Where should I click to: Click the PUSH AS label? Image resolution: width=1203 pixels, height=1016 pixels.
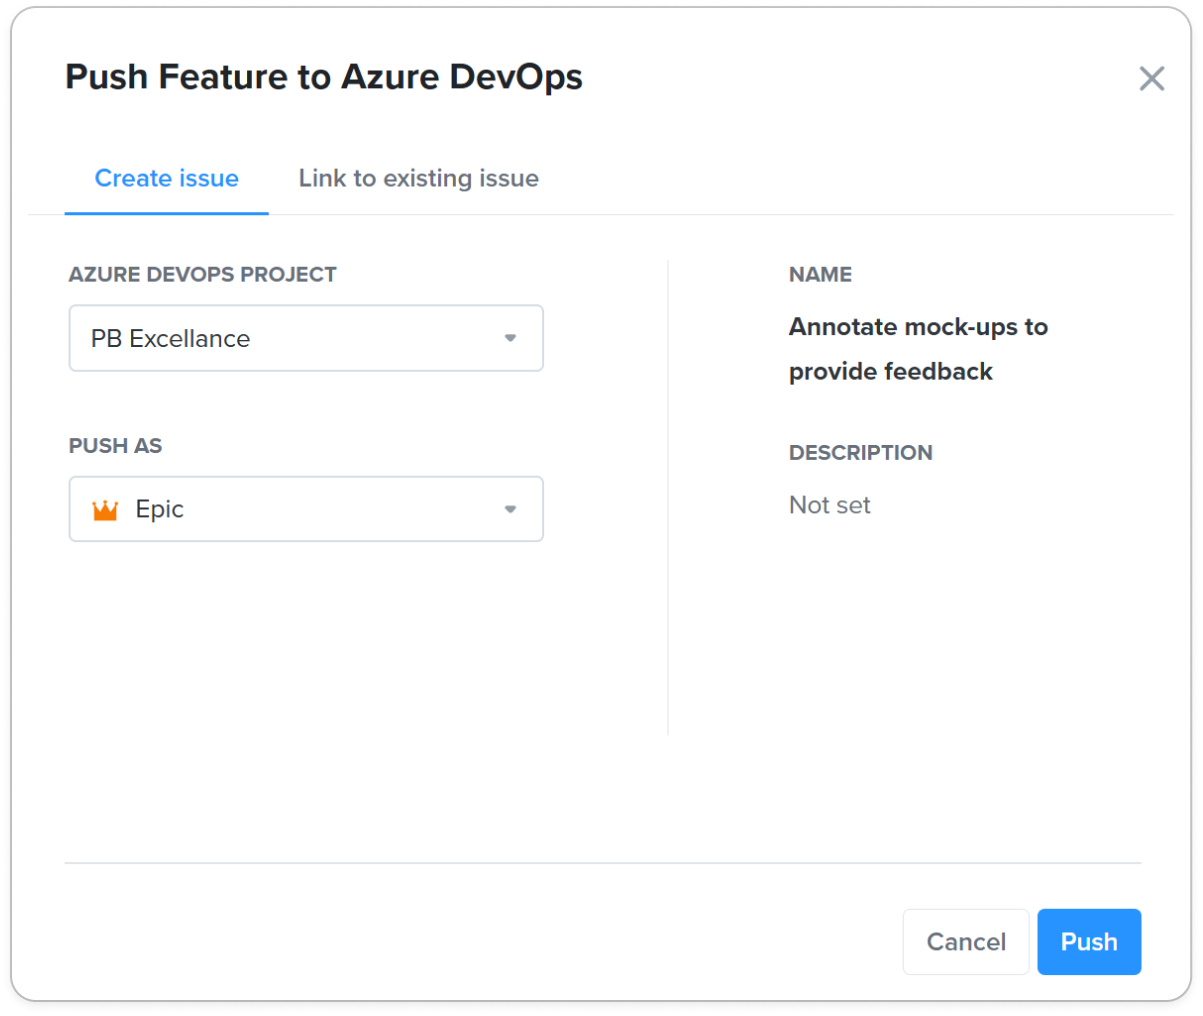pos(115,446)
